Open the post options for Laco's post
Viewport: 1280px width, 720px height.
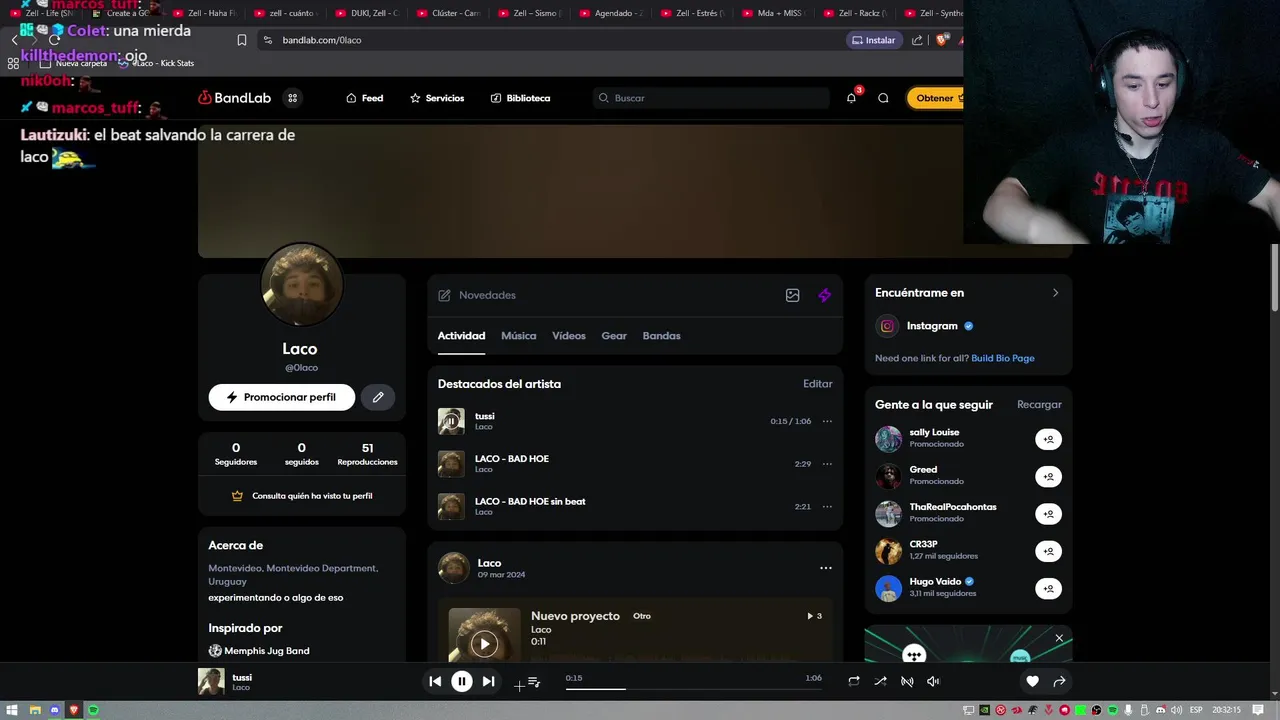point(826,568)
